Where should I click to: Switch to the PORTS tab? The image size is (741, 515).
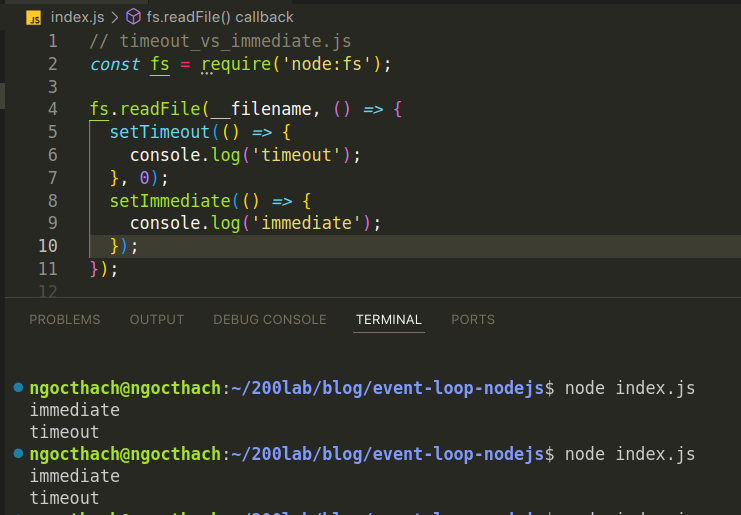point(472,320)
